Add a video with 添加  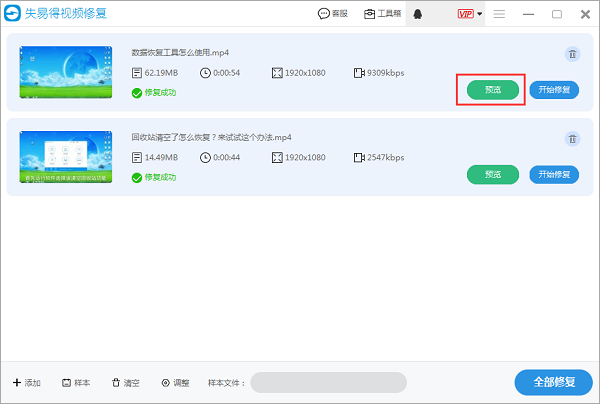[27, 383]
